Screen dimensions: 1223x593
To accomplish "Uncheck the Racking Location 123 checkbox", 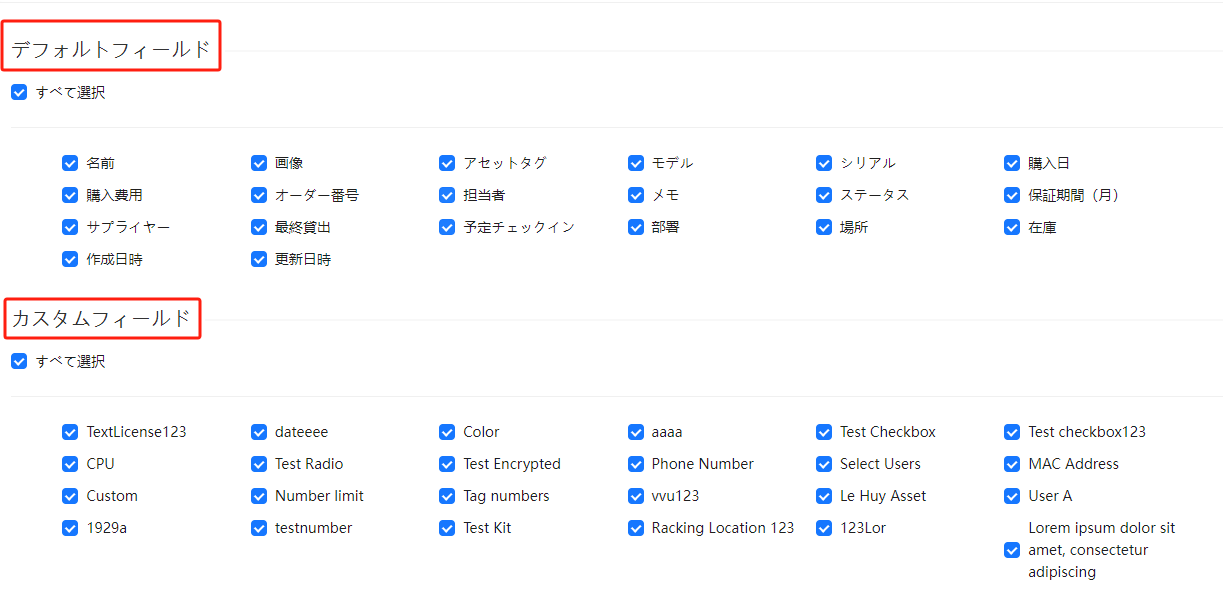I will 636,528.
